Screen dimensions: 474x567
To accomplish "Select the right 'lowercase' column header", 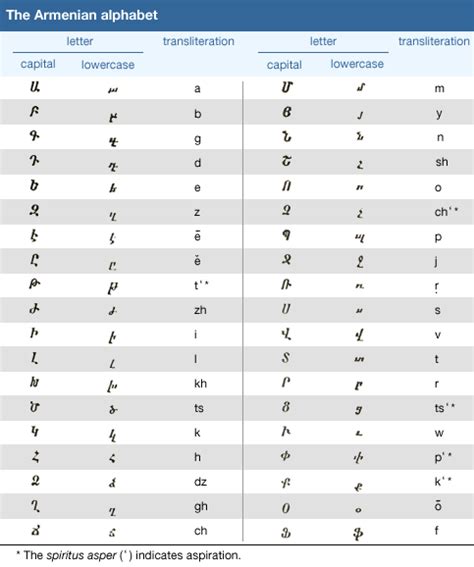I will click(357, 64).
